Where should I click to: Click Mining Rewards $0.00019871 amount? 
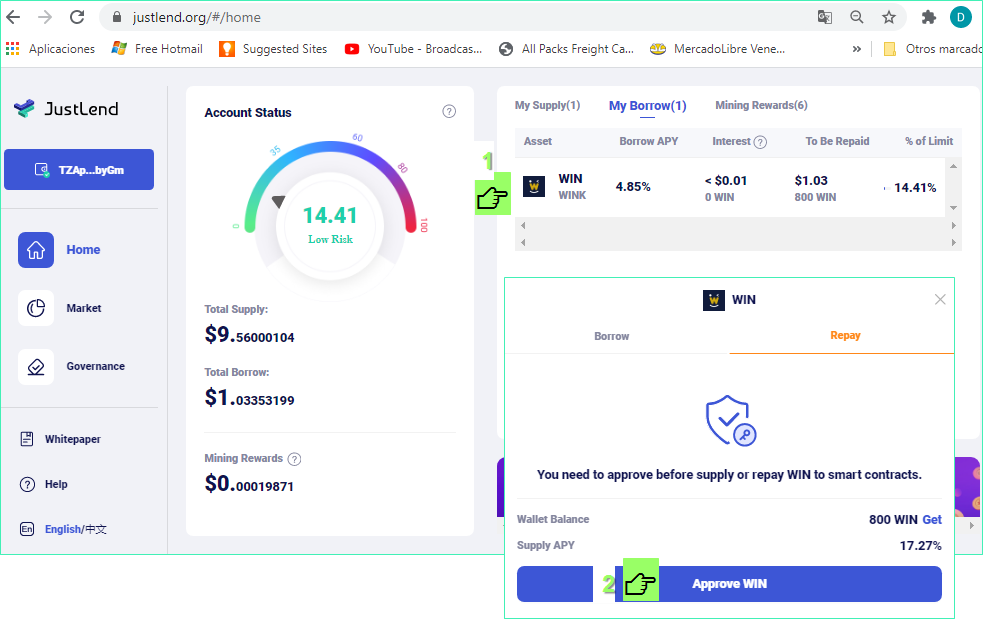pos(249,484)
